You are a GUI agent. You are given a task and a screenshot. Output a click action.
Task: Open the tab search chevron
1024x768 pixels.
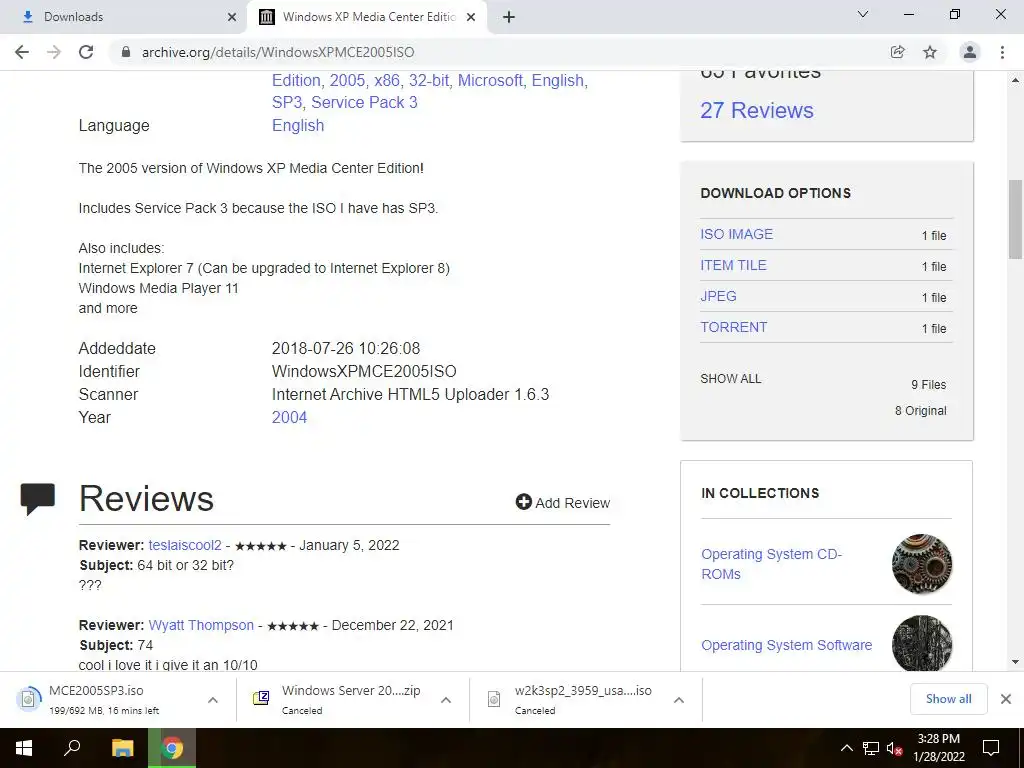click(x=863, y=14)
